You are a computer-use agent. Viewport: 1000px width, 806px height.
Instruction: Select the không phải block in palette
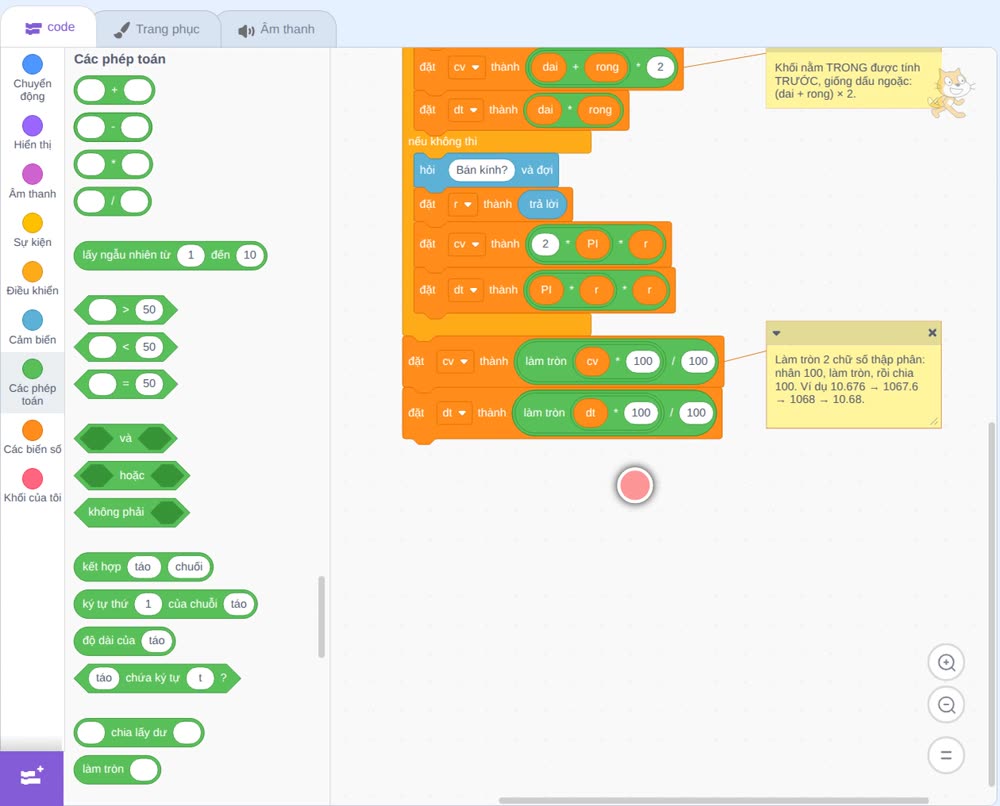point(131,512)
